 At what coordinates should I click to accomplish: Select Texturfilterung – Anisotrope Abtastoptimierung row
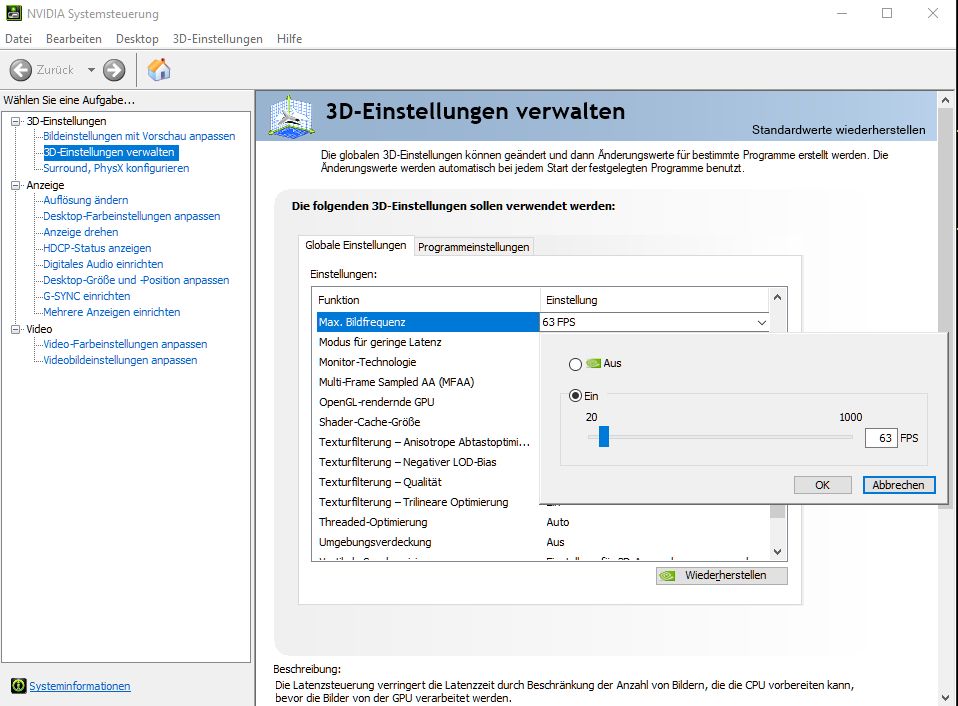428,442
